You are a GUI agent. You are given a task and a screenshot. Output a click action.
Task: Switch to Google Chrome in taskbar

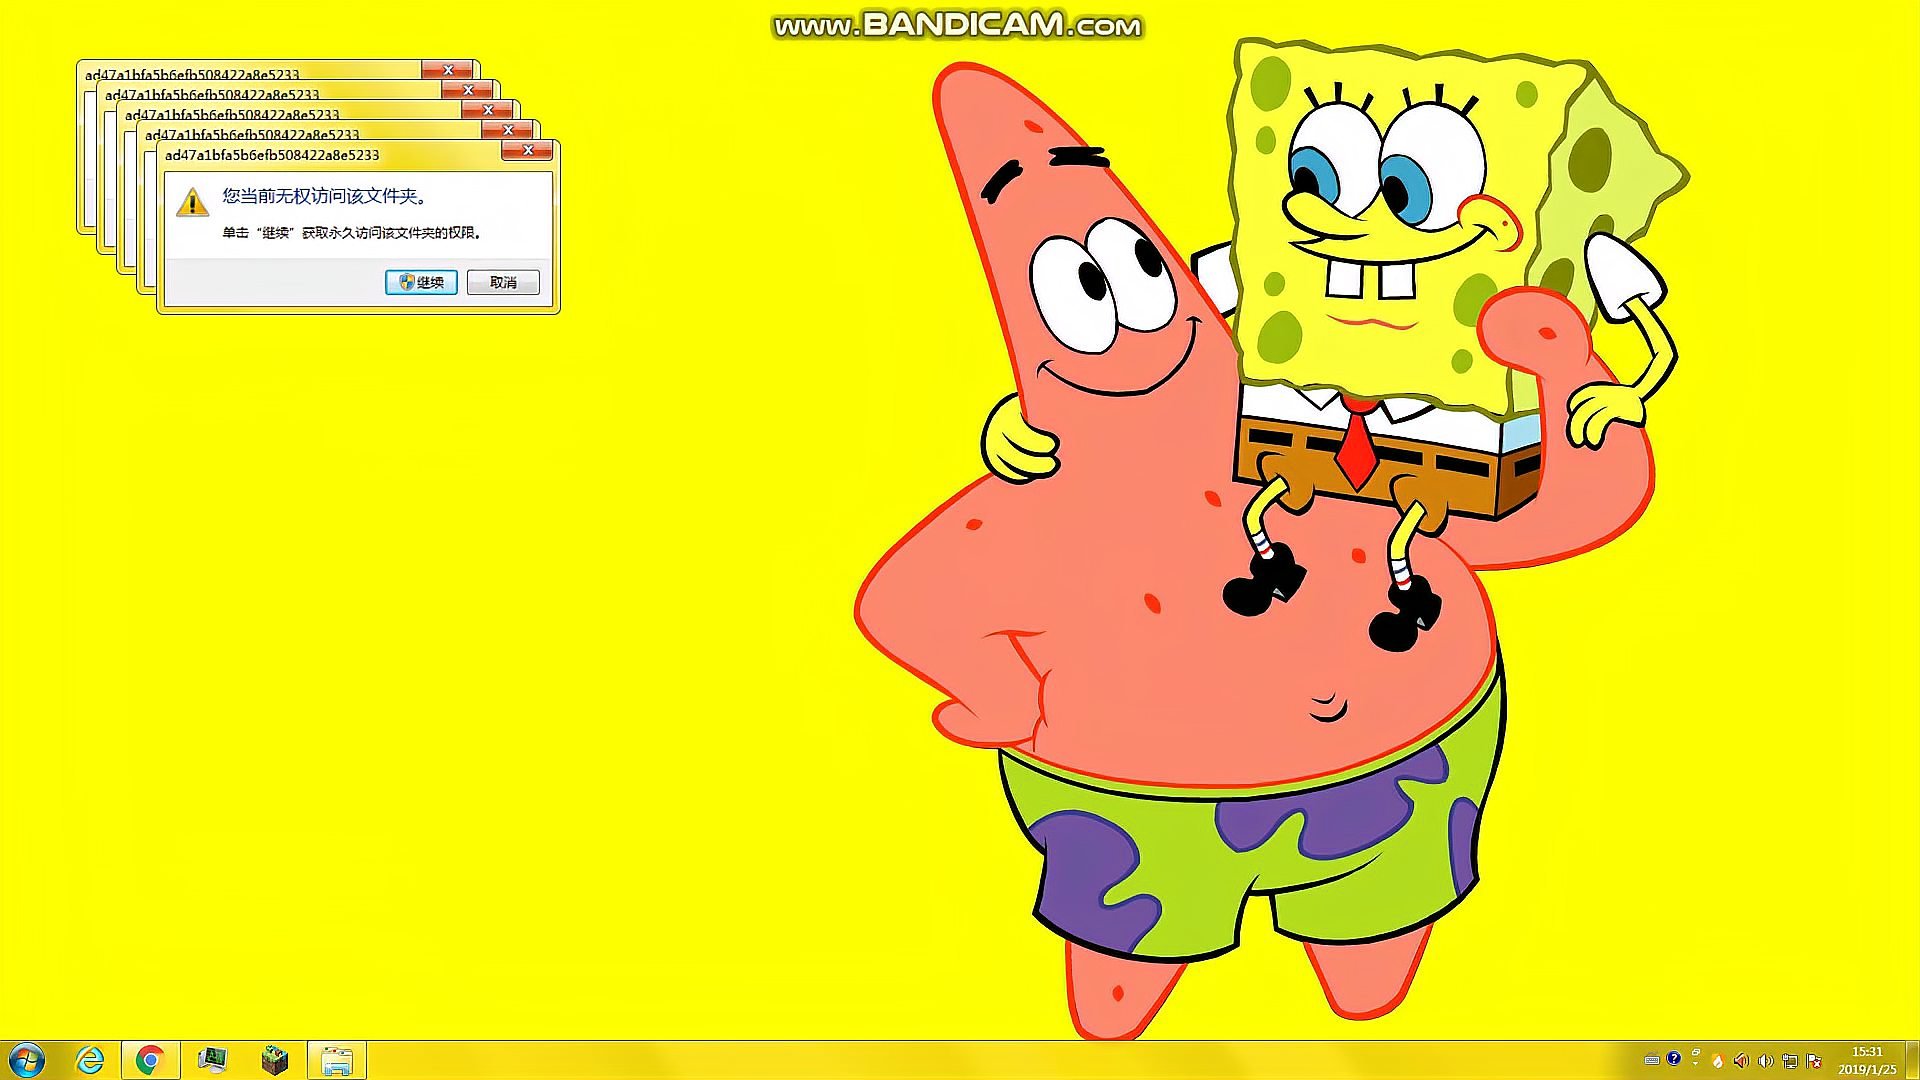tap(150, 1060)
